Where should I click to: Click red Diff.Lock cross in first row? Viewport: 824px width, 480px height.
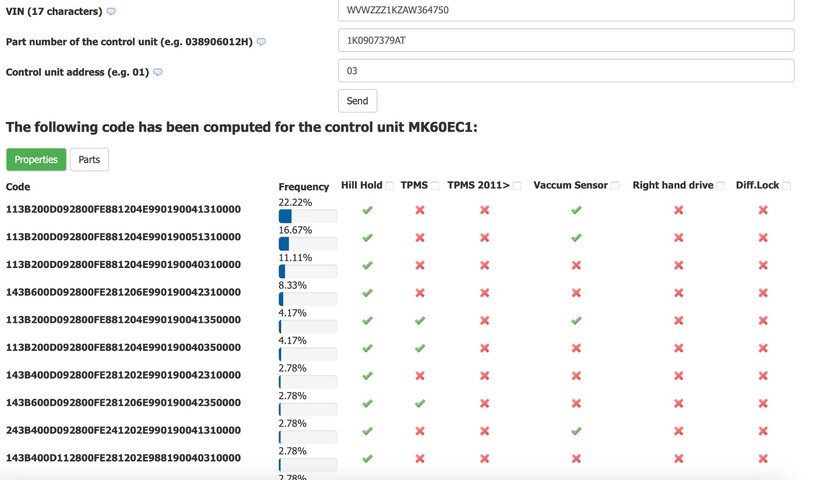[x=763, y=210]
